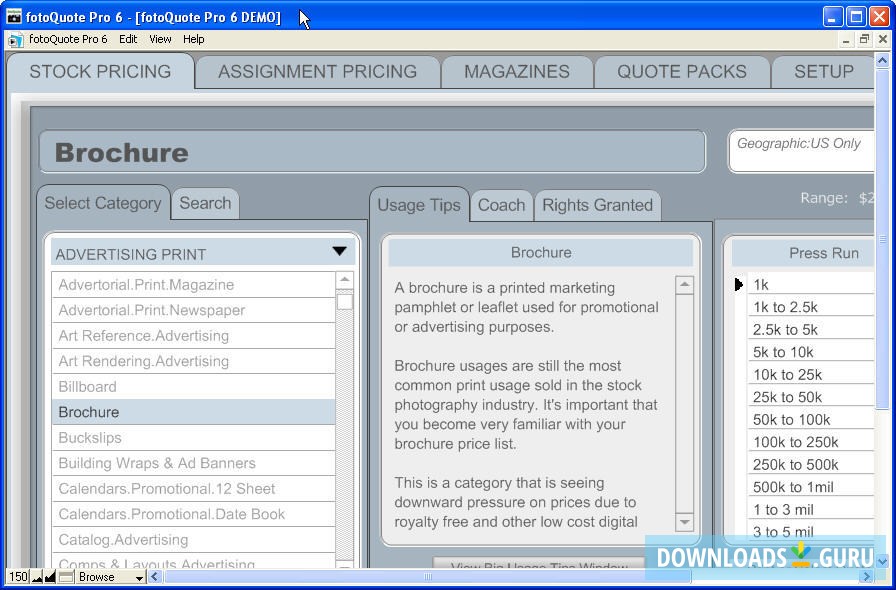The height and width of the screenshot is (590, 896).
Task: Switch to the Search tab
Action: [x=205, y=203]
